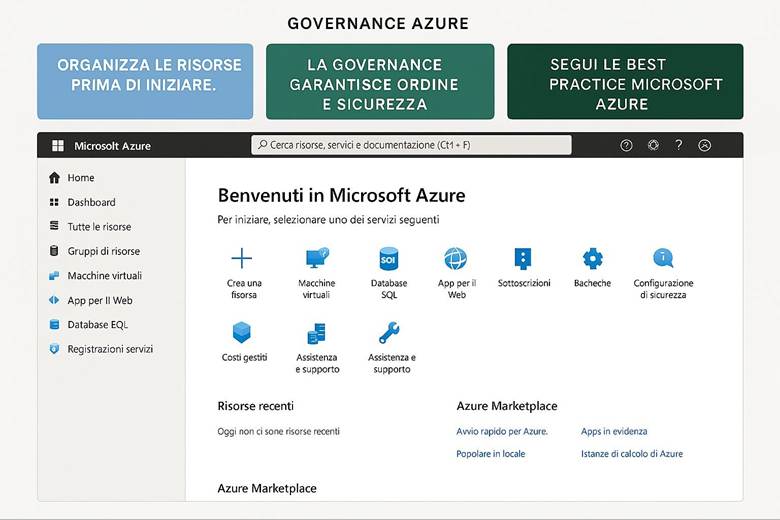
Task: Open the Avvio rapido per Azure link
Action: 502,431
